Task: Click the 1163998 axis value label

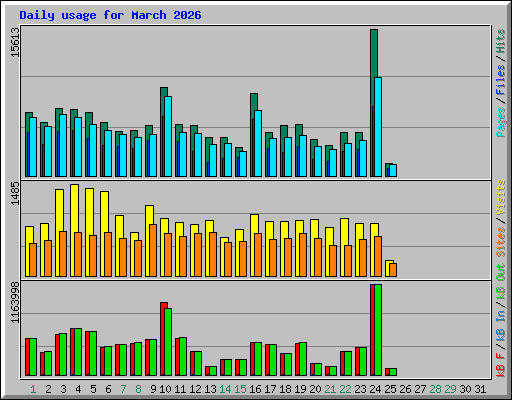Action: (15, 302)
